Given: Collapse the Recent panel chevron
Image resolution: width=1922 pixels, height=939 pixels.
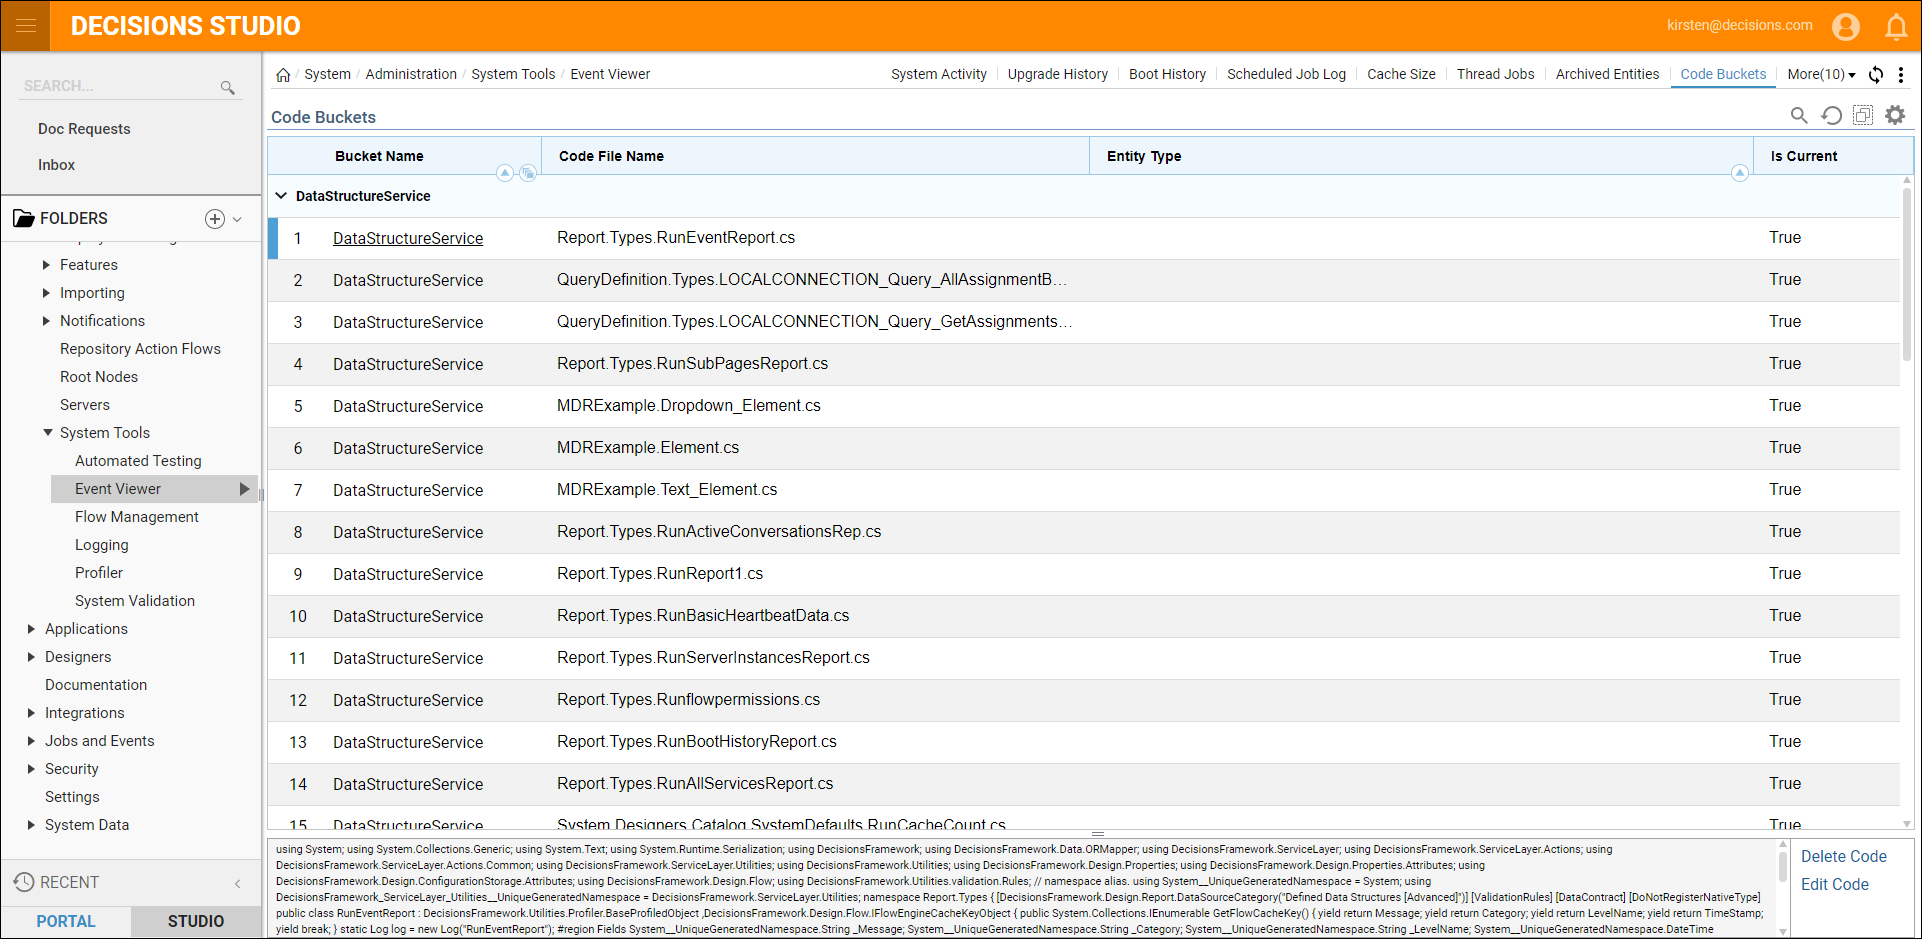Looking at the screenshot, I should click(238, 883).
